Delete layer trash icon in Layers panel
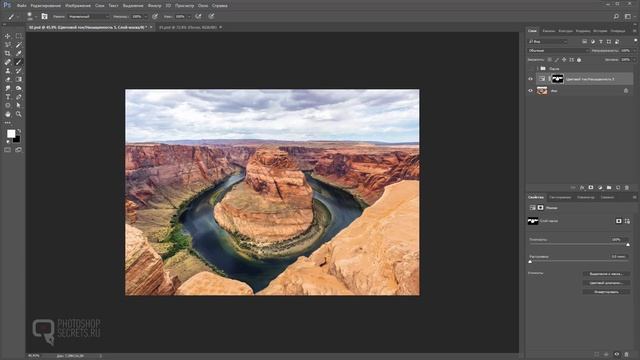The height and width of the screenshot is (360, 640). (627, 188)
